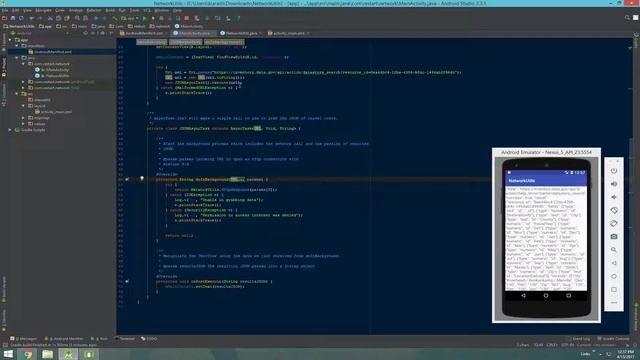Switch to the AndroidManifest.xml editor tab
Image resolution: width=640 pixels, height=360 pixels.
click(143, 33)
